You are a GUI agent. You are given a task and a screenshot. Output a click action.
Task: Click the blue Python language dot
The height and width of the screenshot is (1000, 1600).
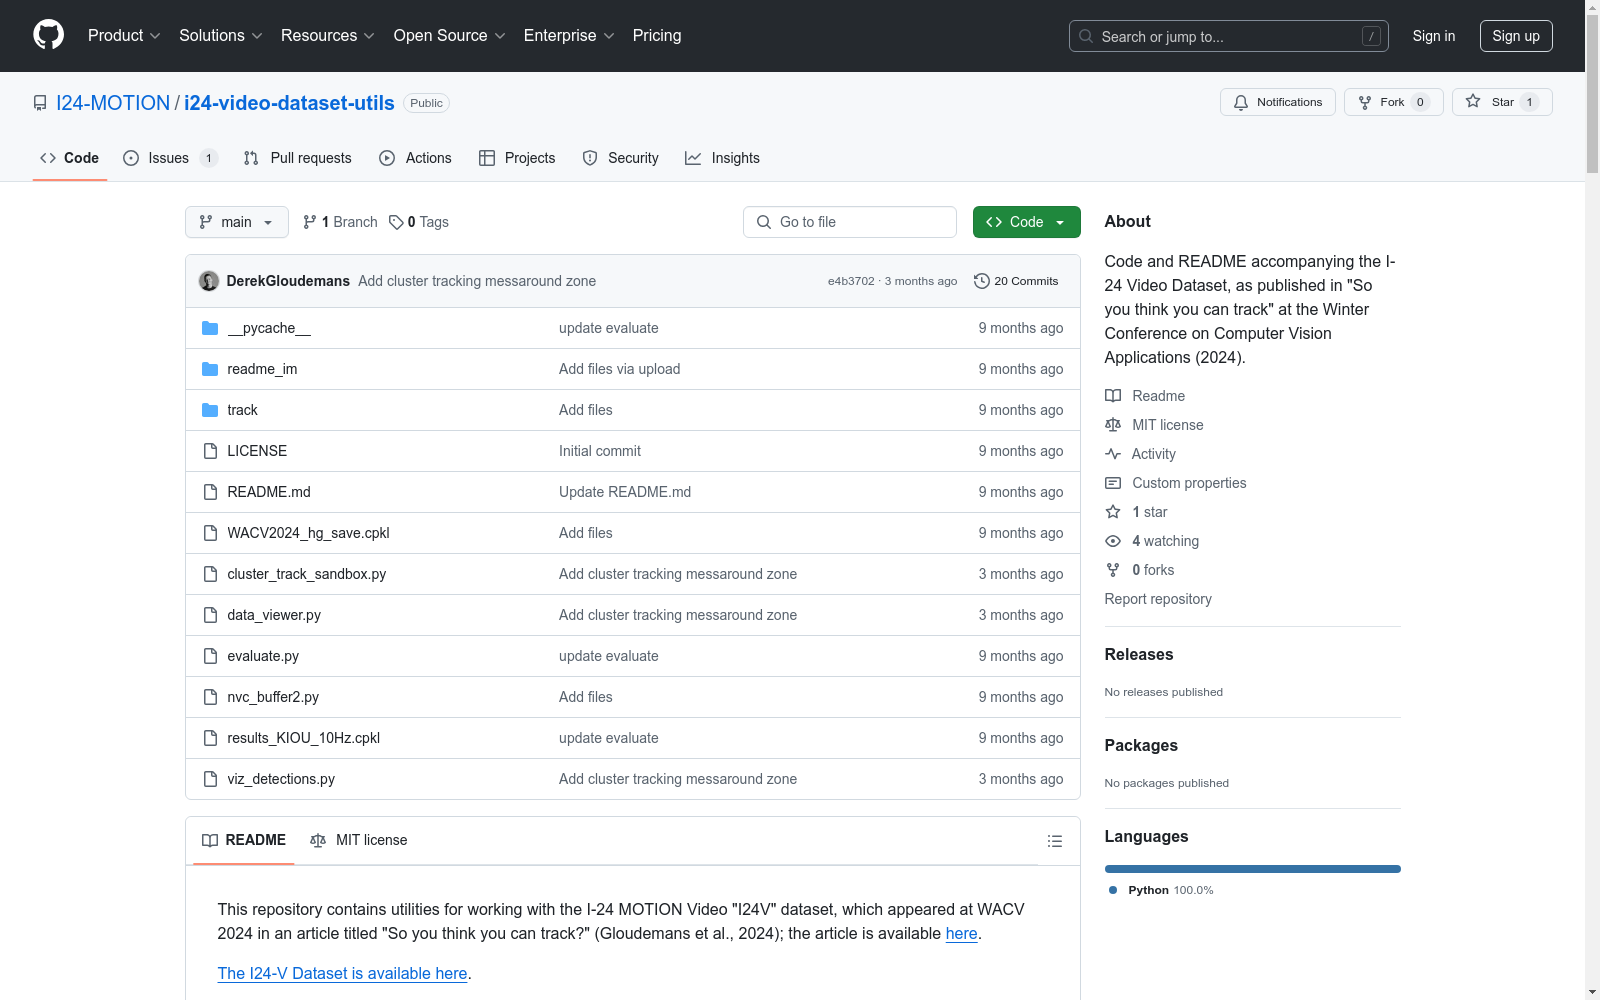coord(1113,890)
